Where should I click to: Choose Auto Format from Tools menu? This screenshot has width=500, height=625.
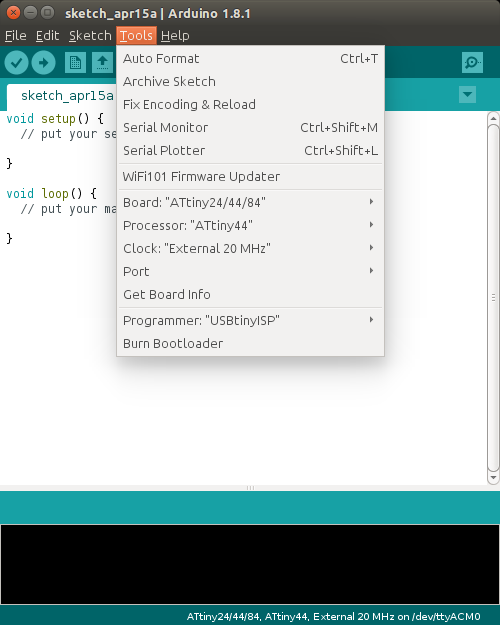tap(250, 59)
